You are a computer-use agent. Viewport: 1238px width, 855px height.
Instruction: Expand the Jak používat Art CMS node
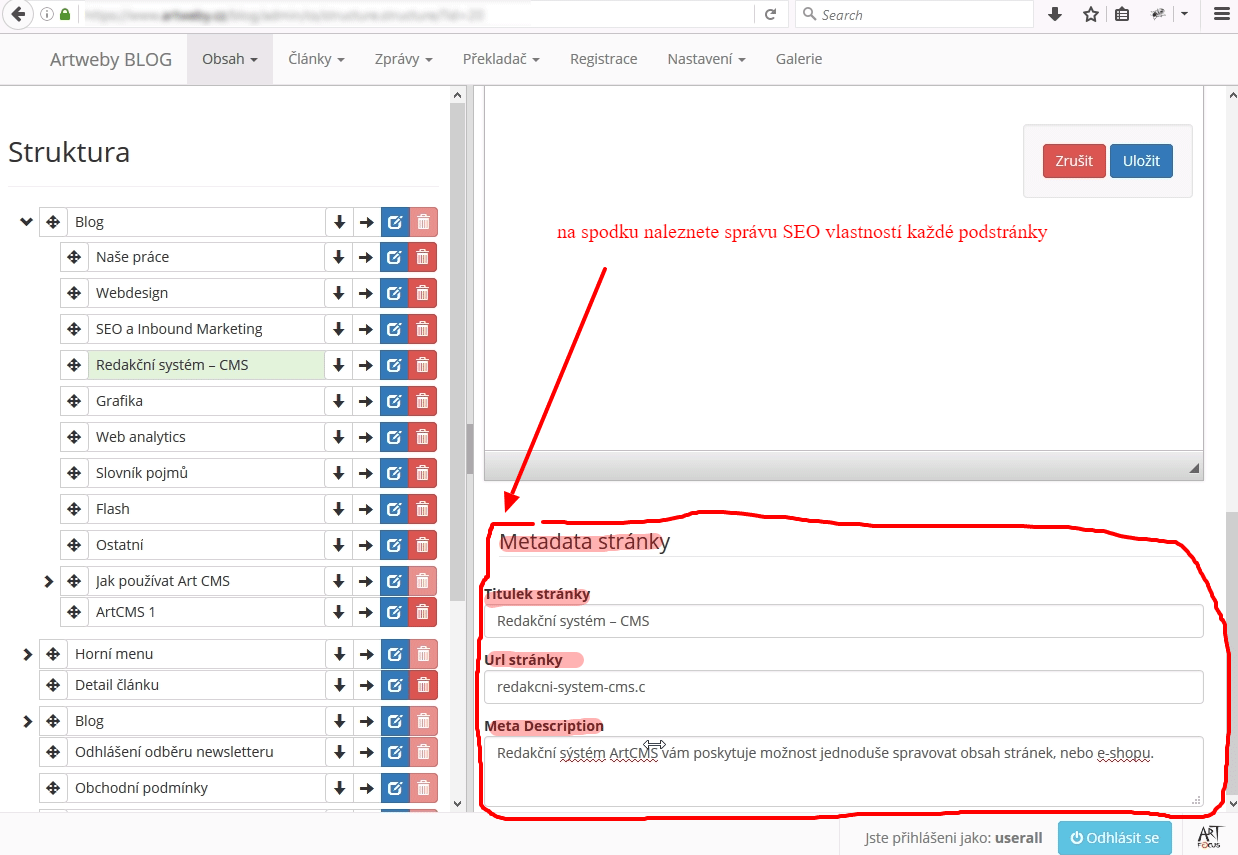tap(48, 581)
